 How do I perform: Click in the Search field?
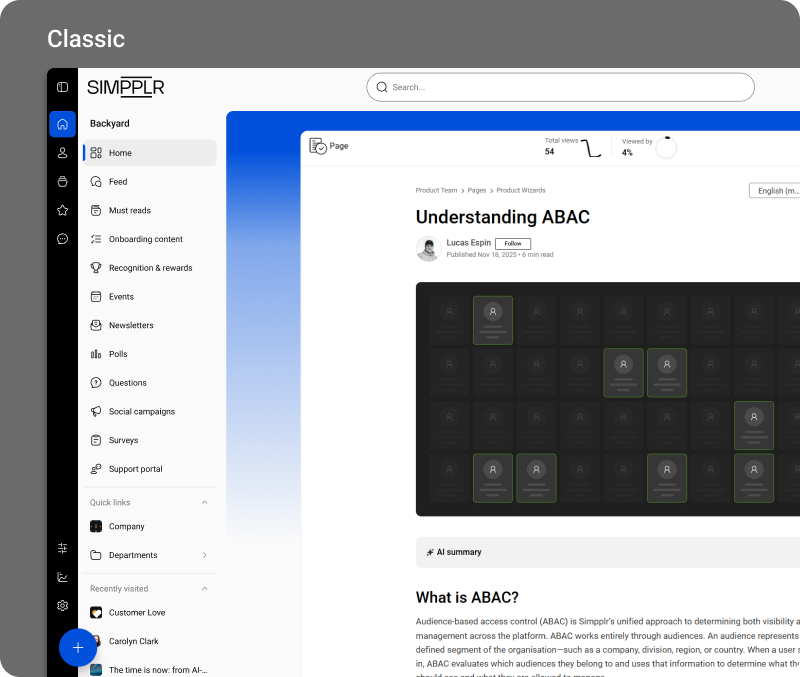coord(560,87)
